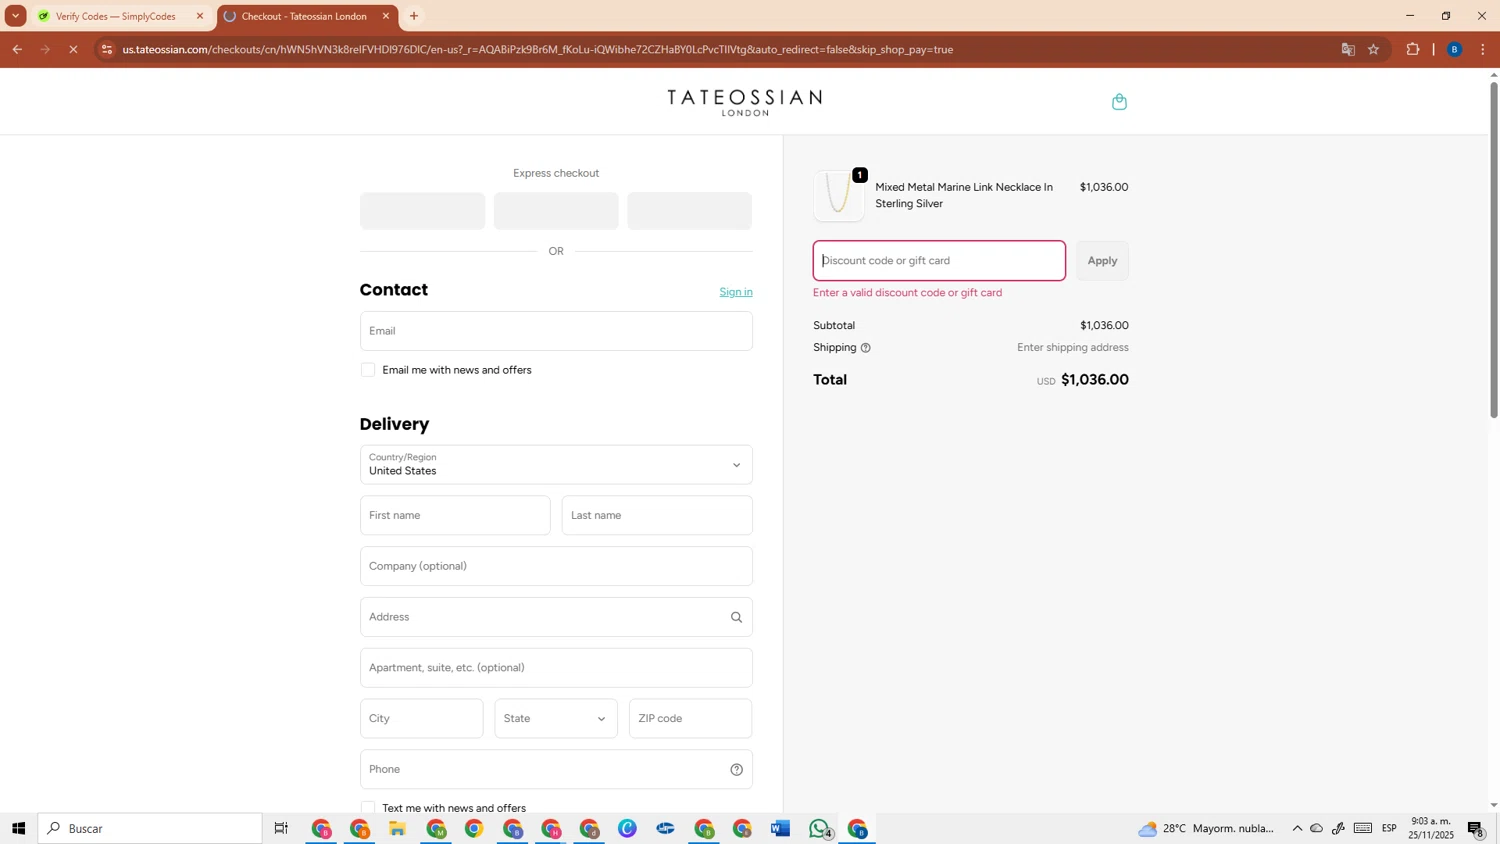Screen dimensions: 1500x844
Task: Open Task View in the taskbar
Action: [282, 828]
